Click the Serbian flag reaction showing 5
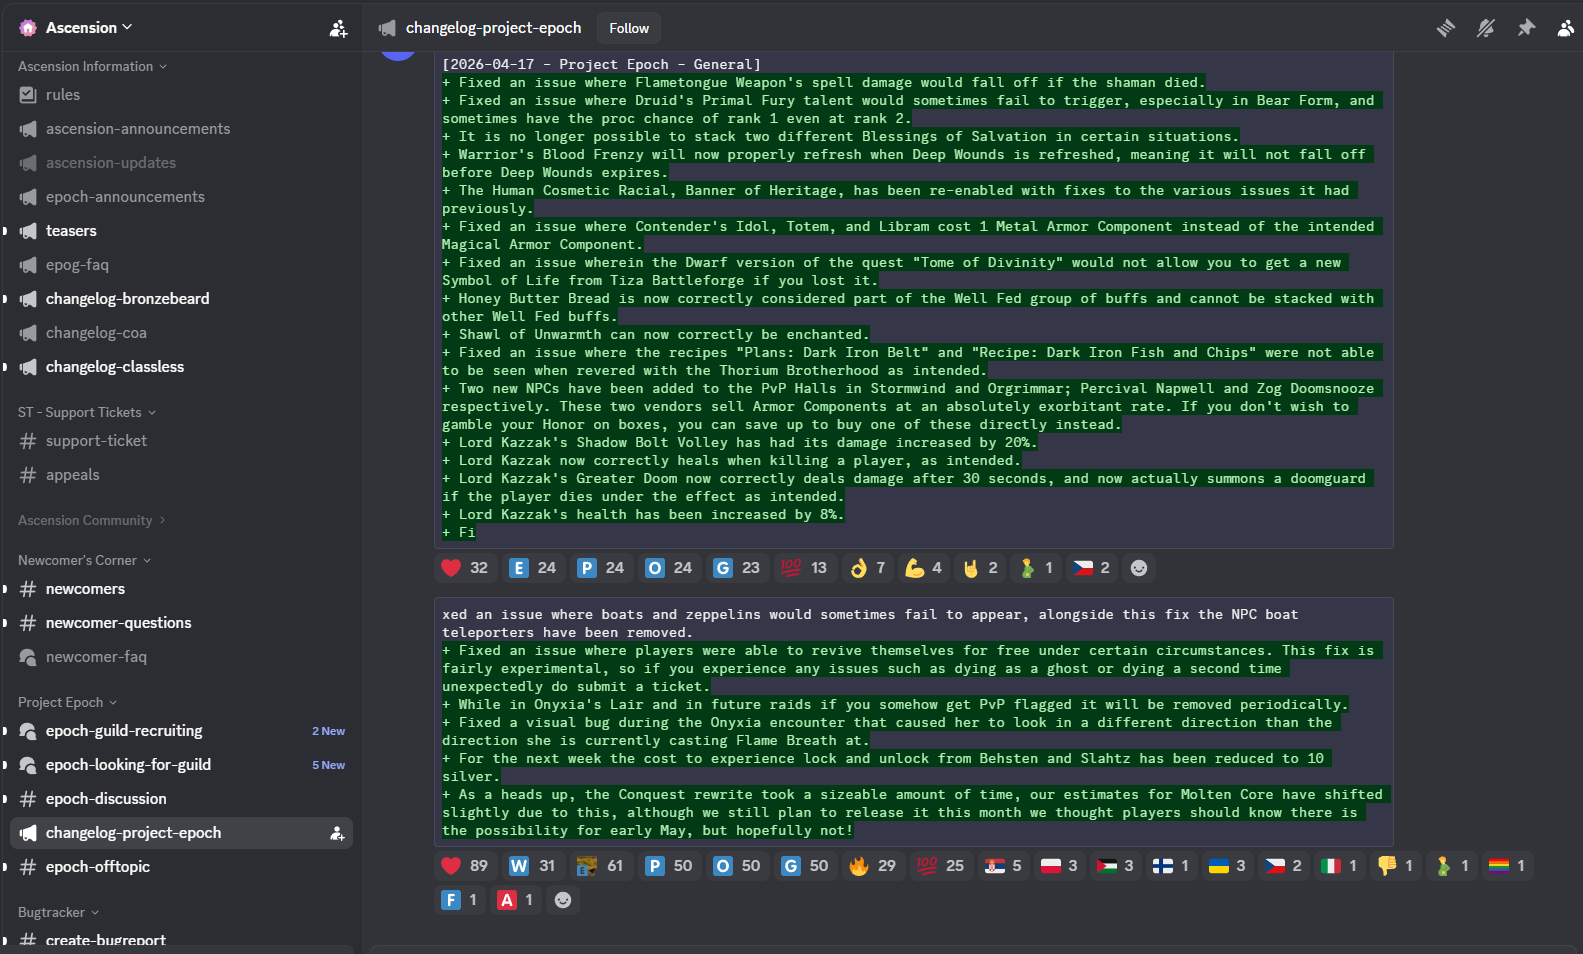Viewport: 1583px width, 954px height. tap(1003, 866)
